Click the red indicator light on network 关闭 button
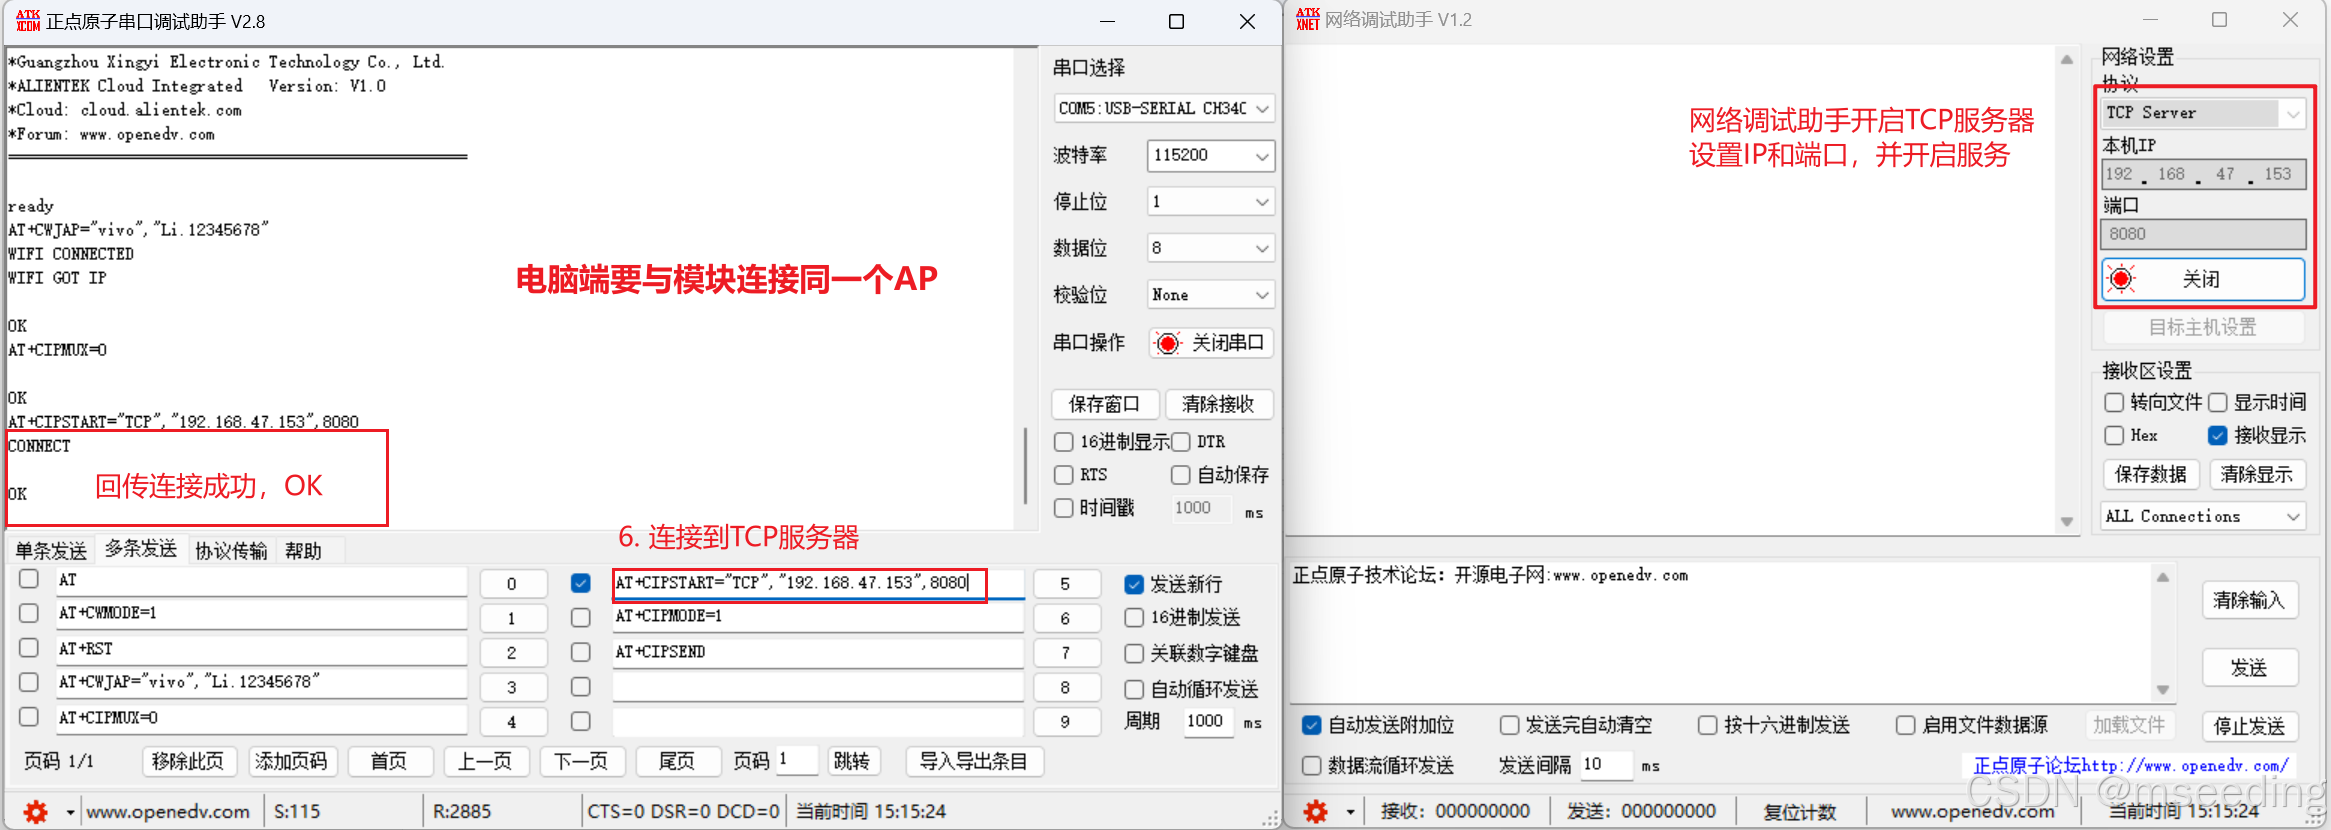 [x=2121, y=278]
